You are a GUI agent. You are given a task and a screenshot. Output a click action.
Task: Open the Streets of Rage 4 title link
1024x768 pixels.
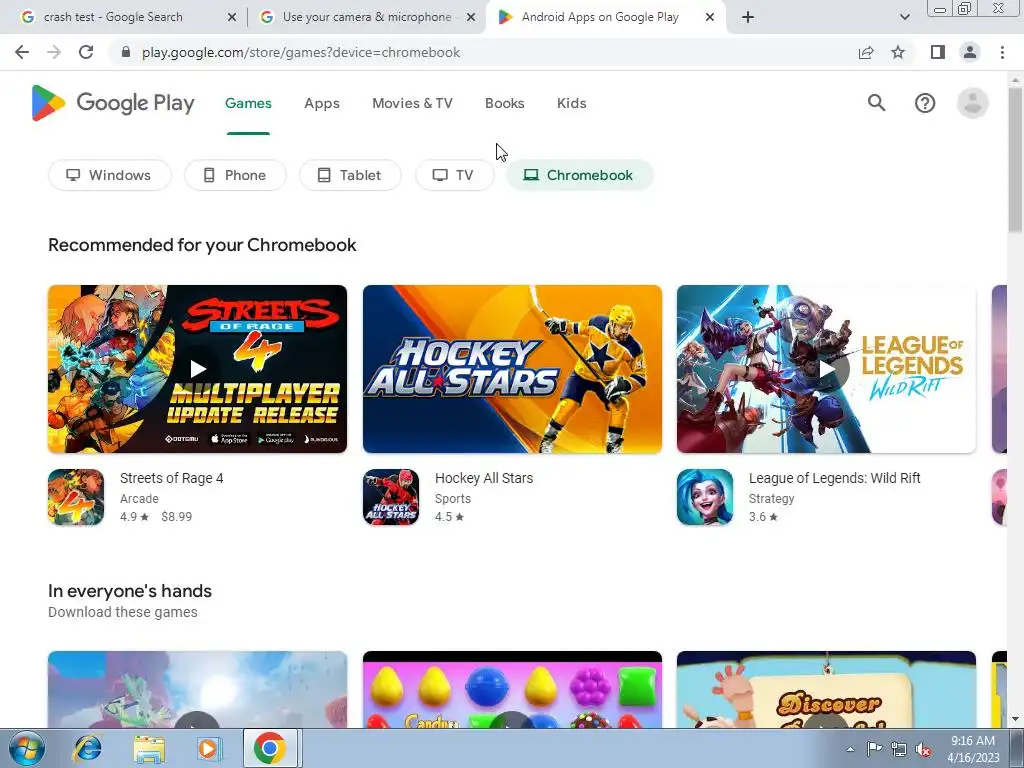pyautogui.click(x=172, y=478)
